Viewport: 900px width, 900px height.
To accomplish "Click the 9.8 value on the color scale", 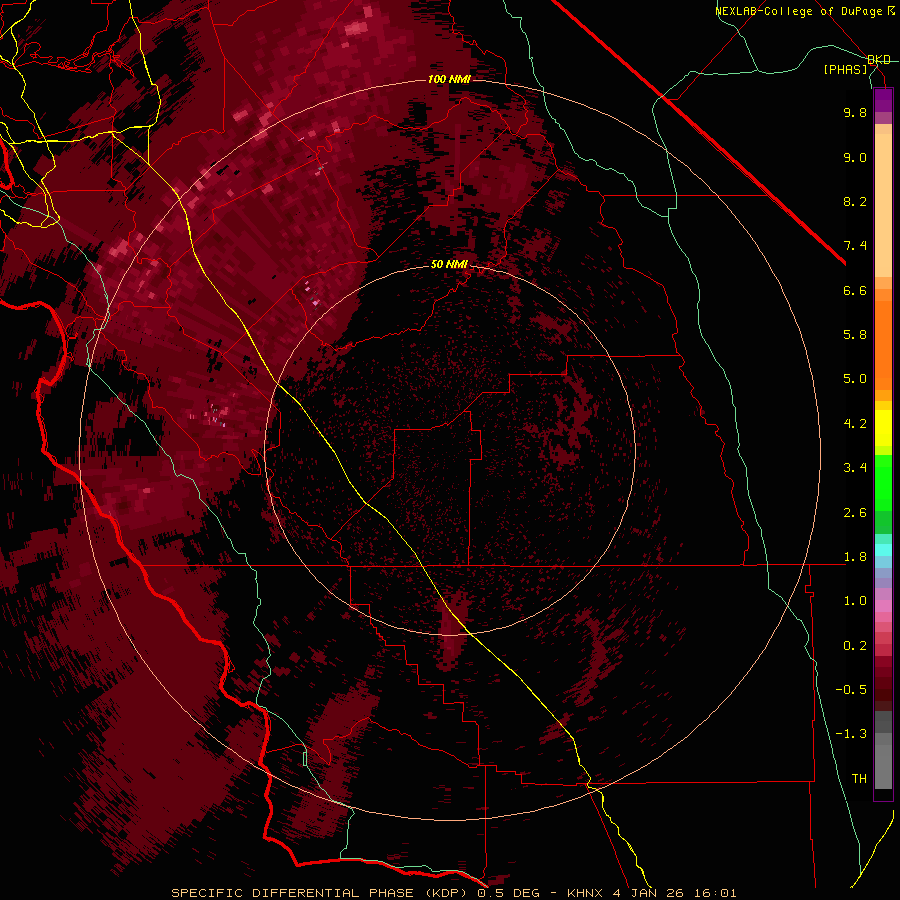I will coord(855,112).
